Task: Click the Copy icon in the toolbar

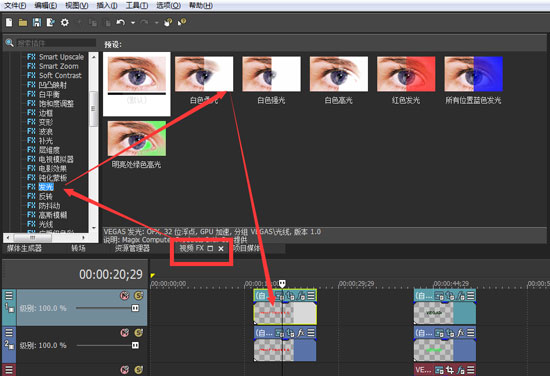Action: [93, 23]
